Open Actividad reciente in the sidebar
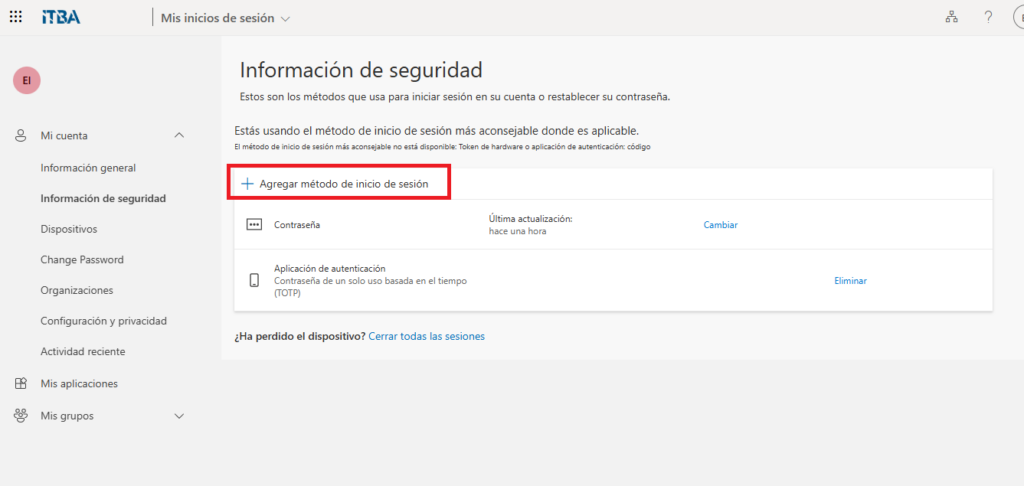This screenshot has width=1024, height=486. click(82, 352)
